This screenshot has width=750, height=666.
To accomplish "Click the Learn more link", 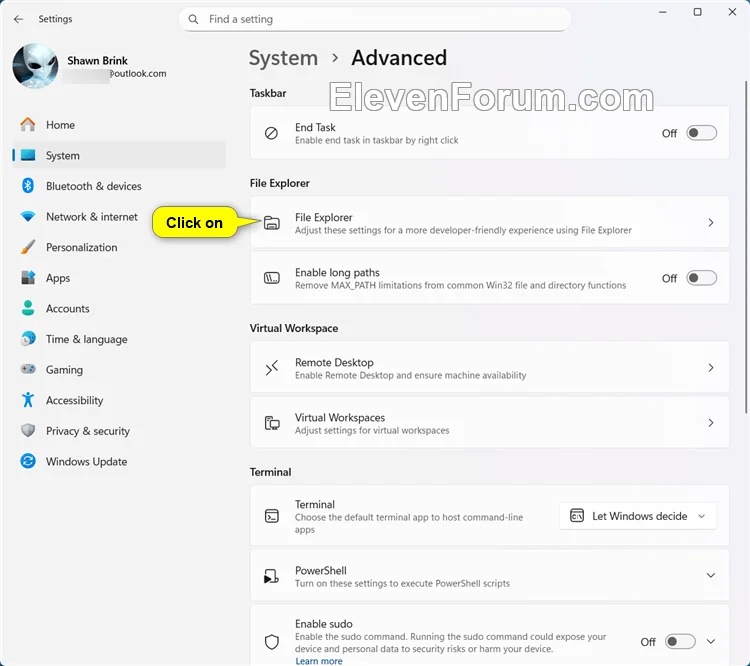I will 319,661.
